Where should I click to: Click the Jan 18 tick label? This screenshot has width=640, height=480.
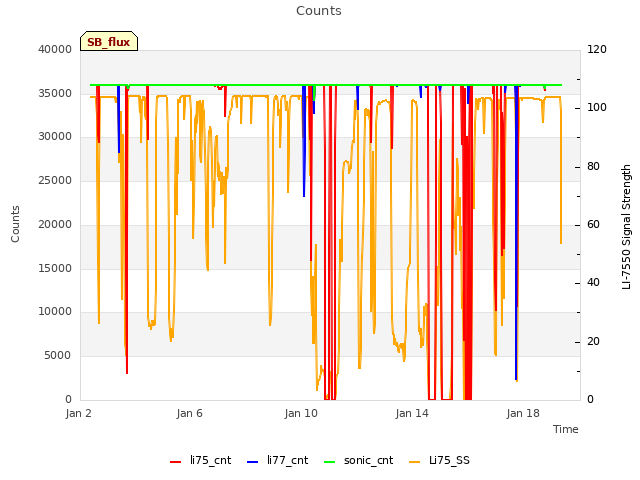click(x=523, y=413)
